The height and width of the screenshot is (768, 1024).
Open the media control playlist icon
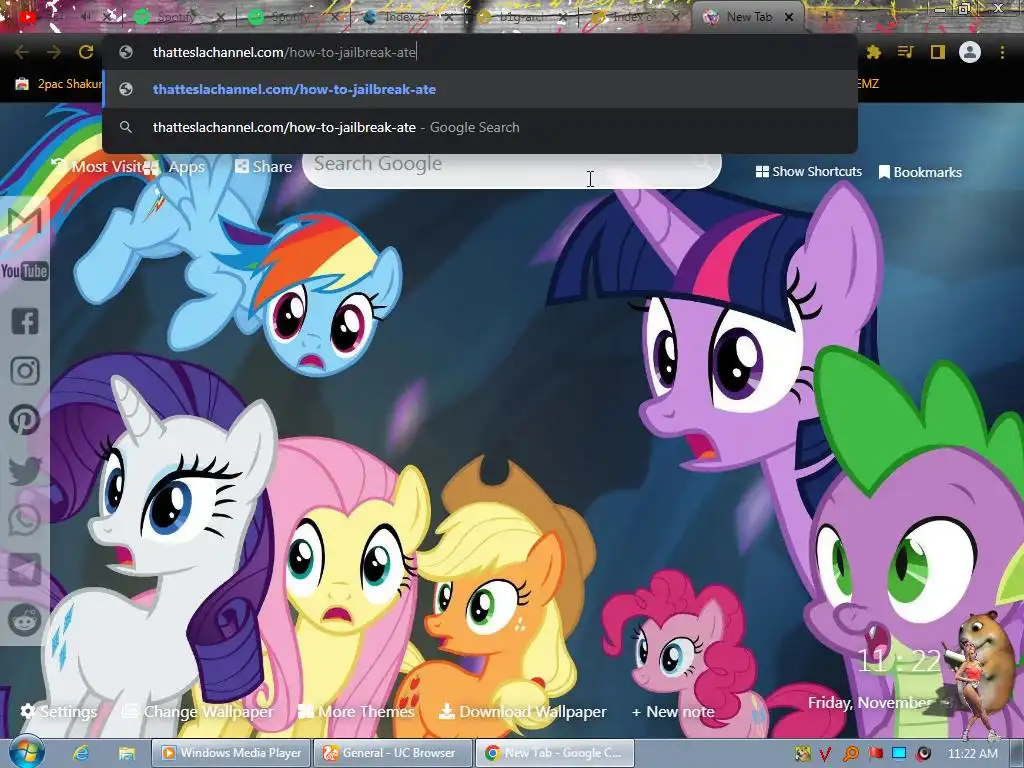905,52
